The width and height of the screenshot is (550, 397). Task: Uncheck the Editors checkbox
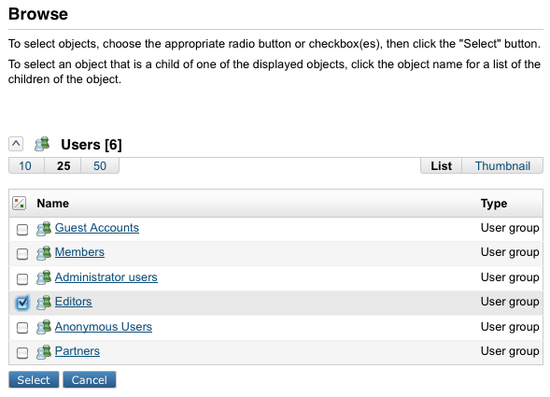pyautogui.click(x=22, y=303)
